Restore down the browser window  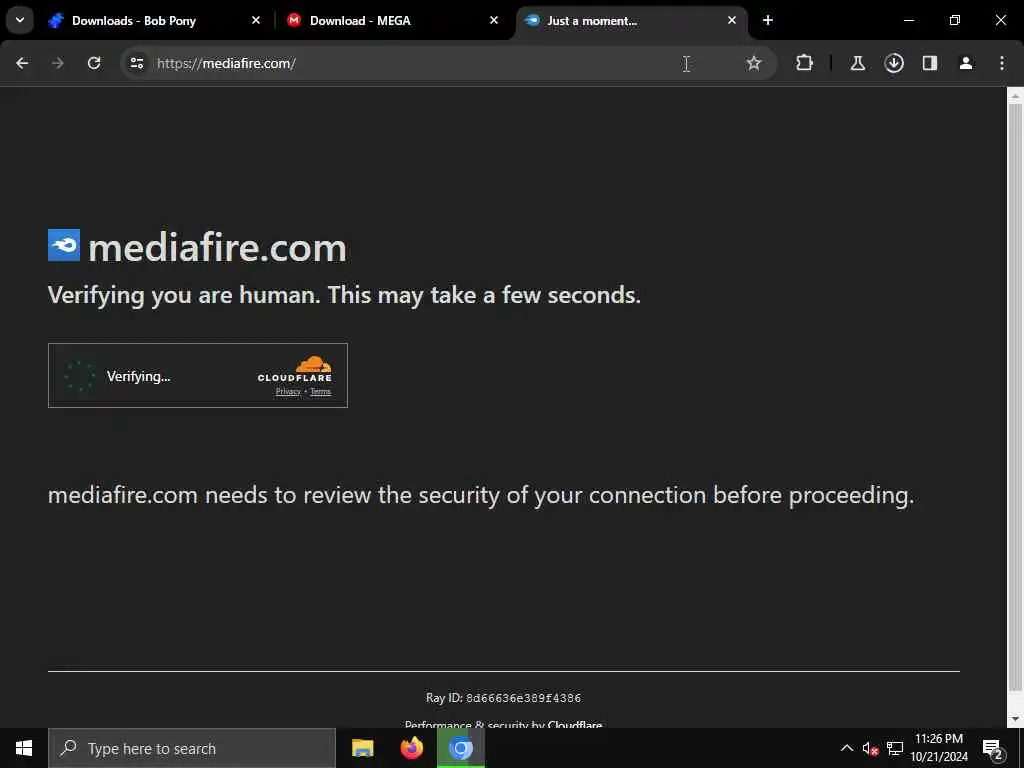pyautogui.click(x=955, y=20)
